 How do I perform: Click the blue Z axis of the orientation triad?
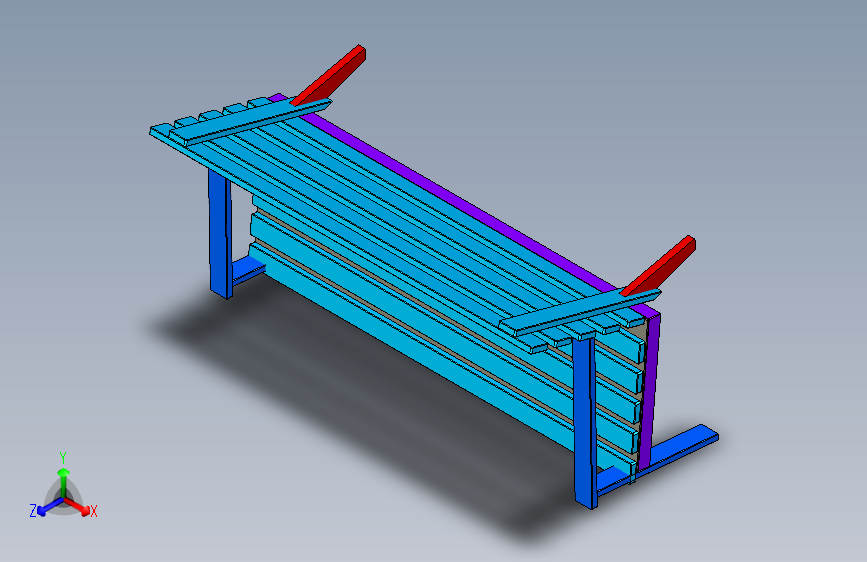tap(50, 506)
